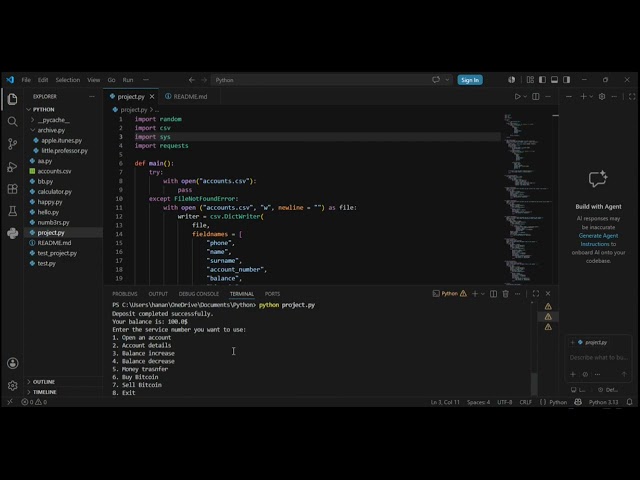640x480 pixels.
Task: Expand the __pycache__ folder
Action: pyautogui.click(x=53, y=120)
